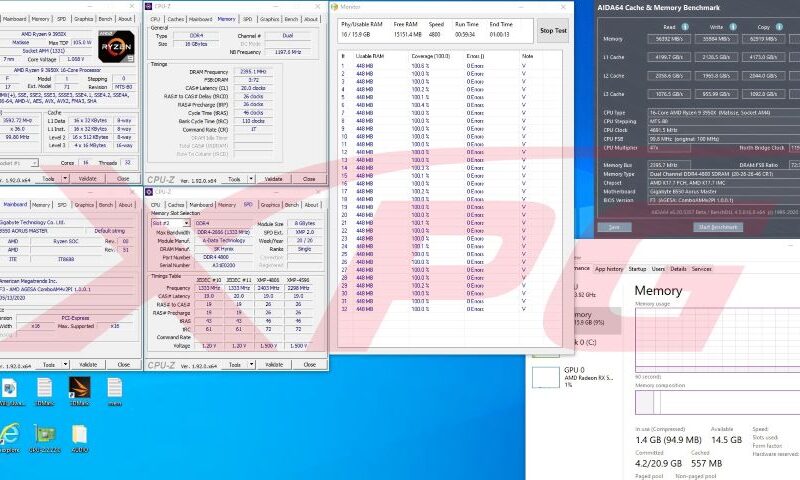Click Tools button in the CPU-Z SPD window
The image size is (800, 480).
click(235, 365)
